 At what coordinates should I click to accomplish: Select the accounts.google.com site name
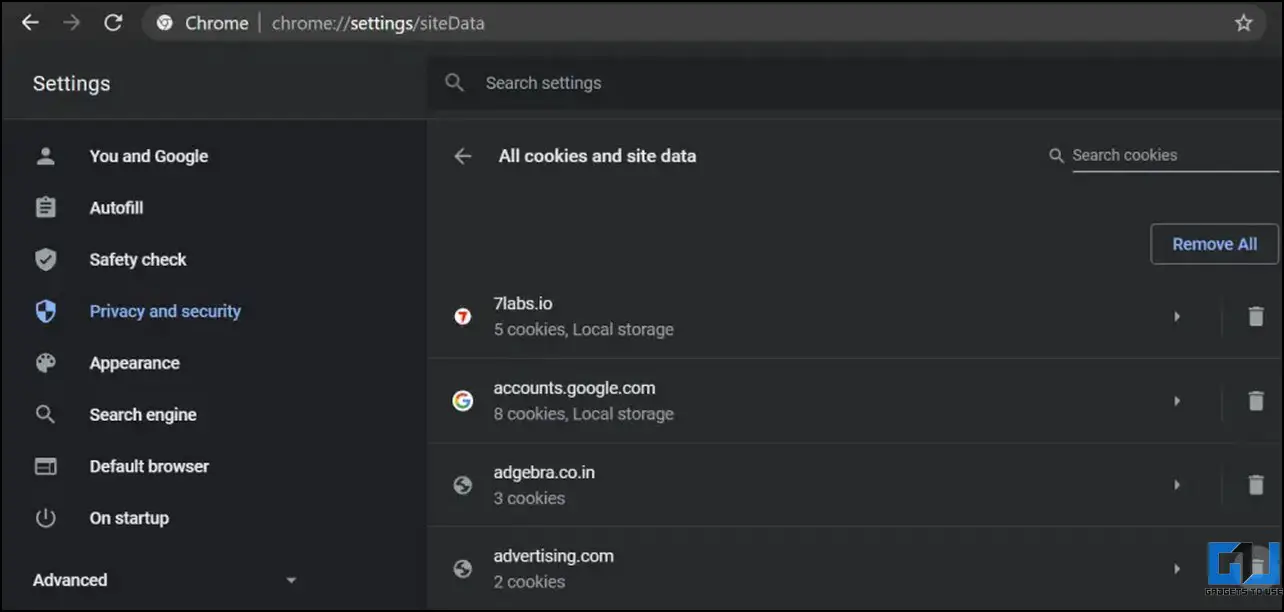click(574, 388)
